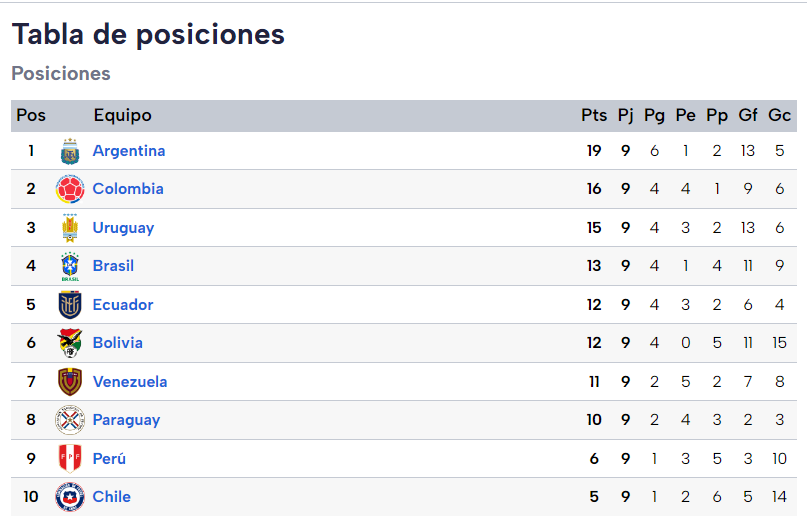This screenshot has height=523, width=807.
Task: Go to the Venezuela team page link
Action: [x=130, y=382]
